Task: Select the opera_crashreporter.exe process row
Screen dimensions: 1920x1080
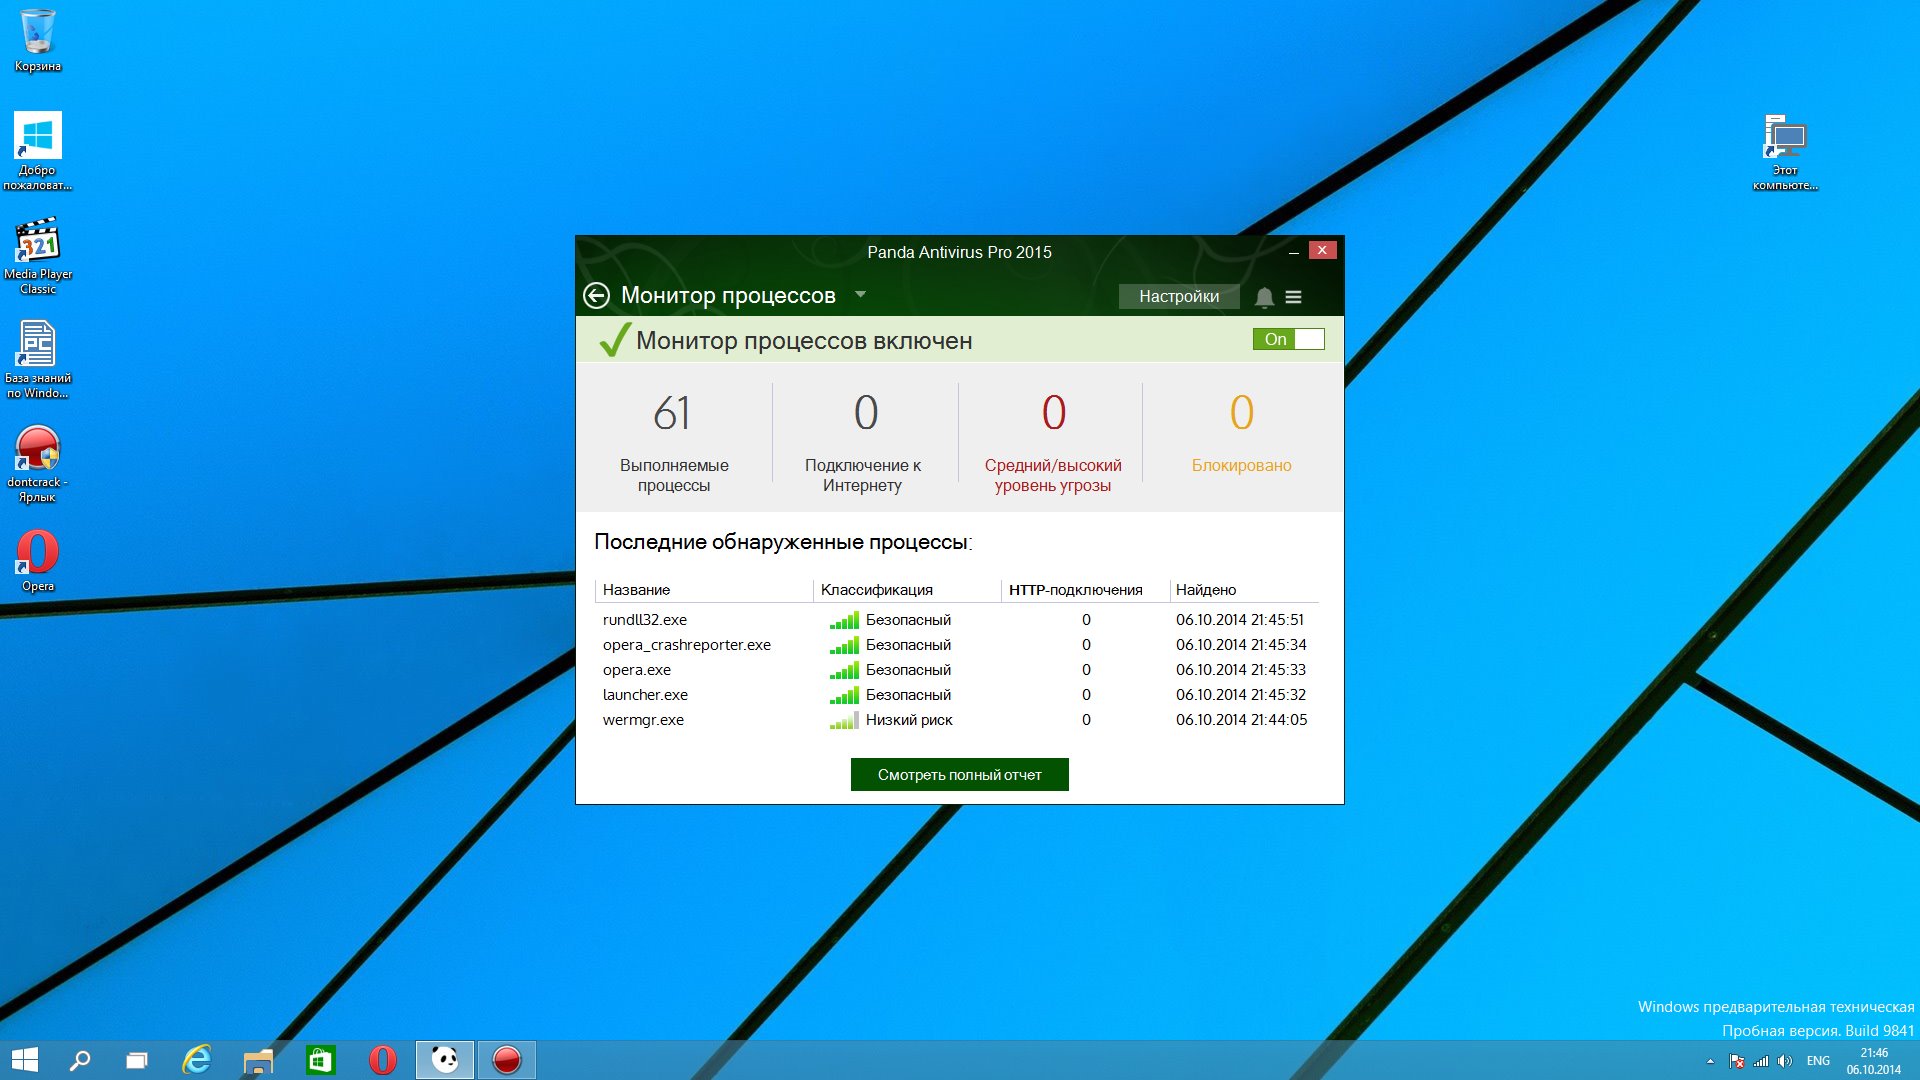Action: coord(956,645)
